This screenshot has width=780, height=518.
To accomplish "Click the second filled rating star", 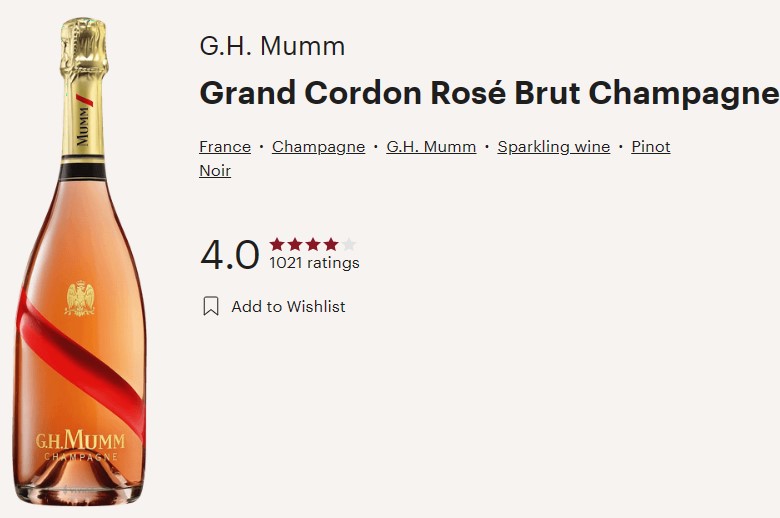I will point(295,245).
